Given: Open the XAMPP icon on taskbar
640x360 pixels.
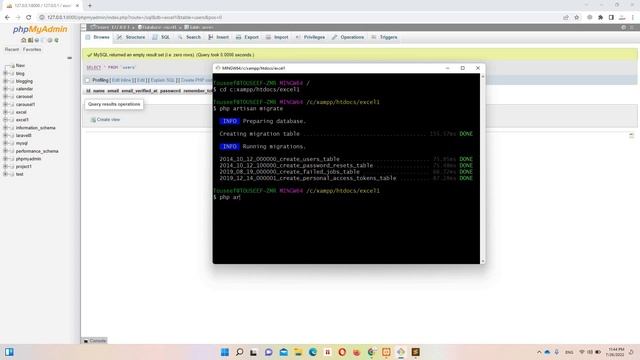Looking at the screenshot, I should (386, 352).
